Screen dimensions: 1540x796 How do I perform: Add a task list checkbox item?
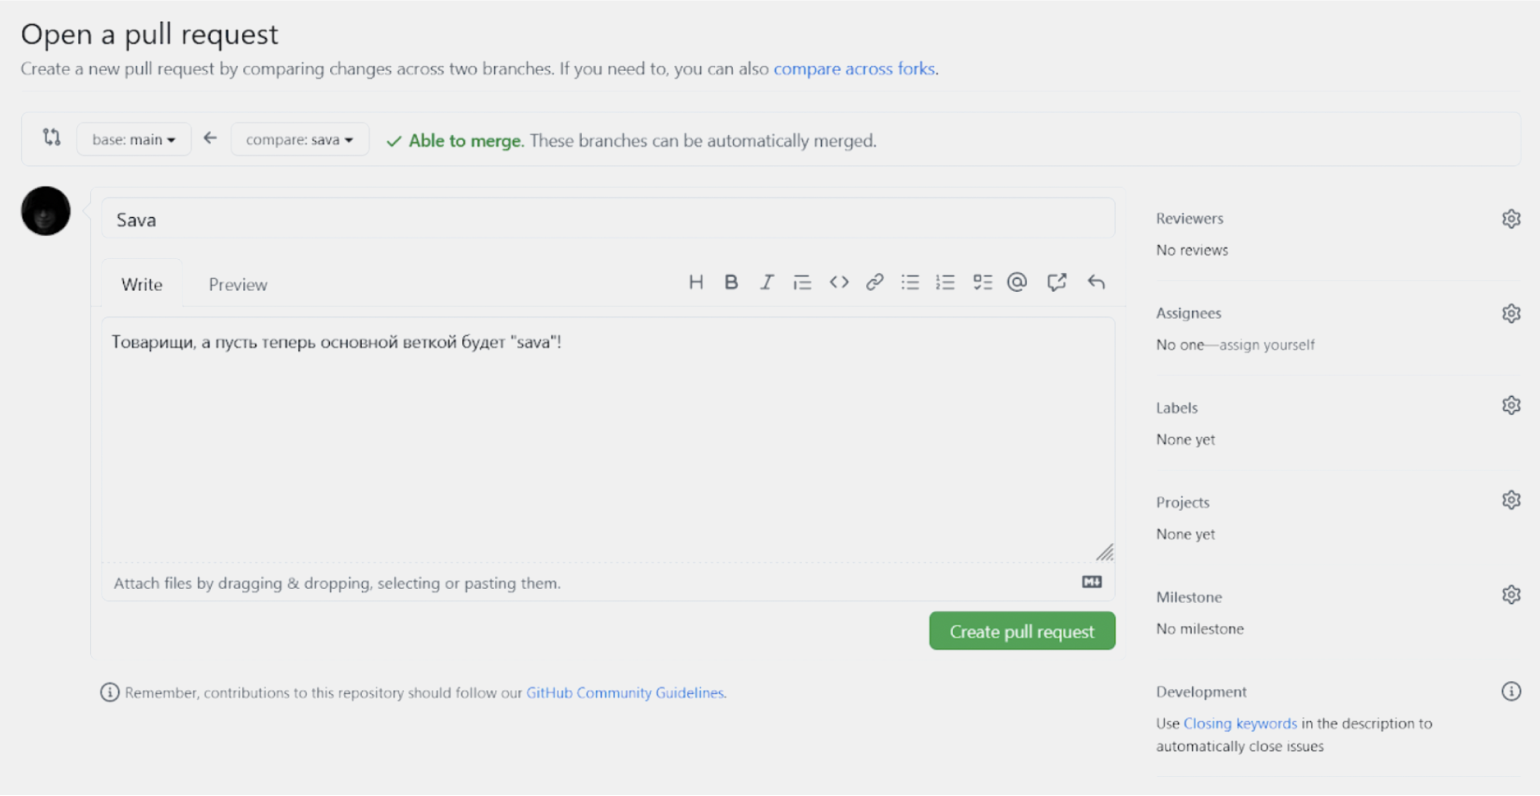tap(982, 283)
